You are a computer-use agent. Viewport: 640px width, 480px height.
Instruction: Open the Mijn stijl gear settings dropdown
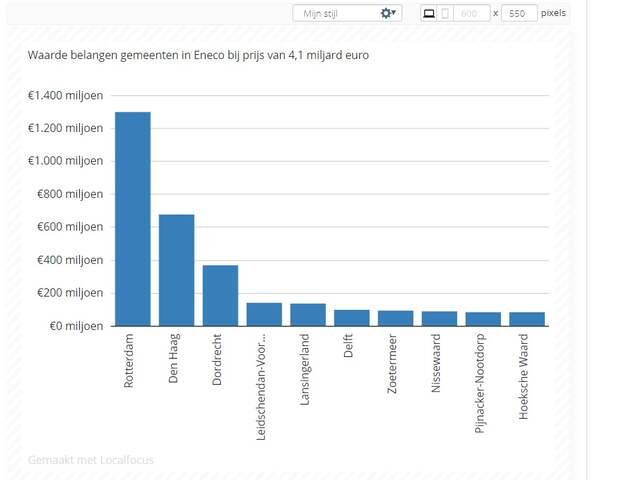388,13
